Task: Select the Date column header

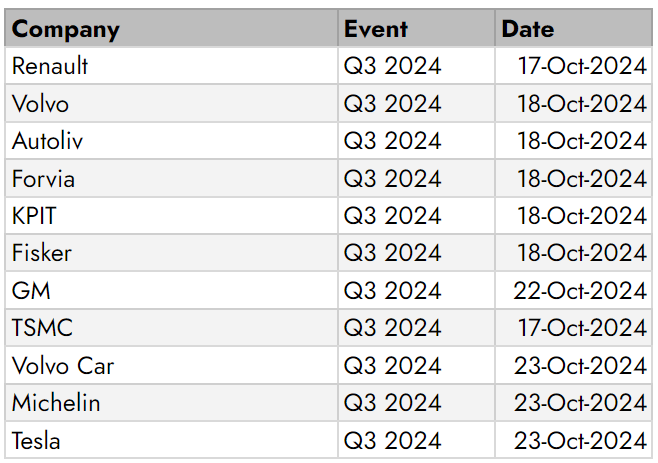Action: (574, 28)
